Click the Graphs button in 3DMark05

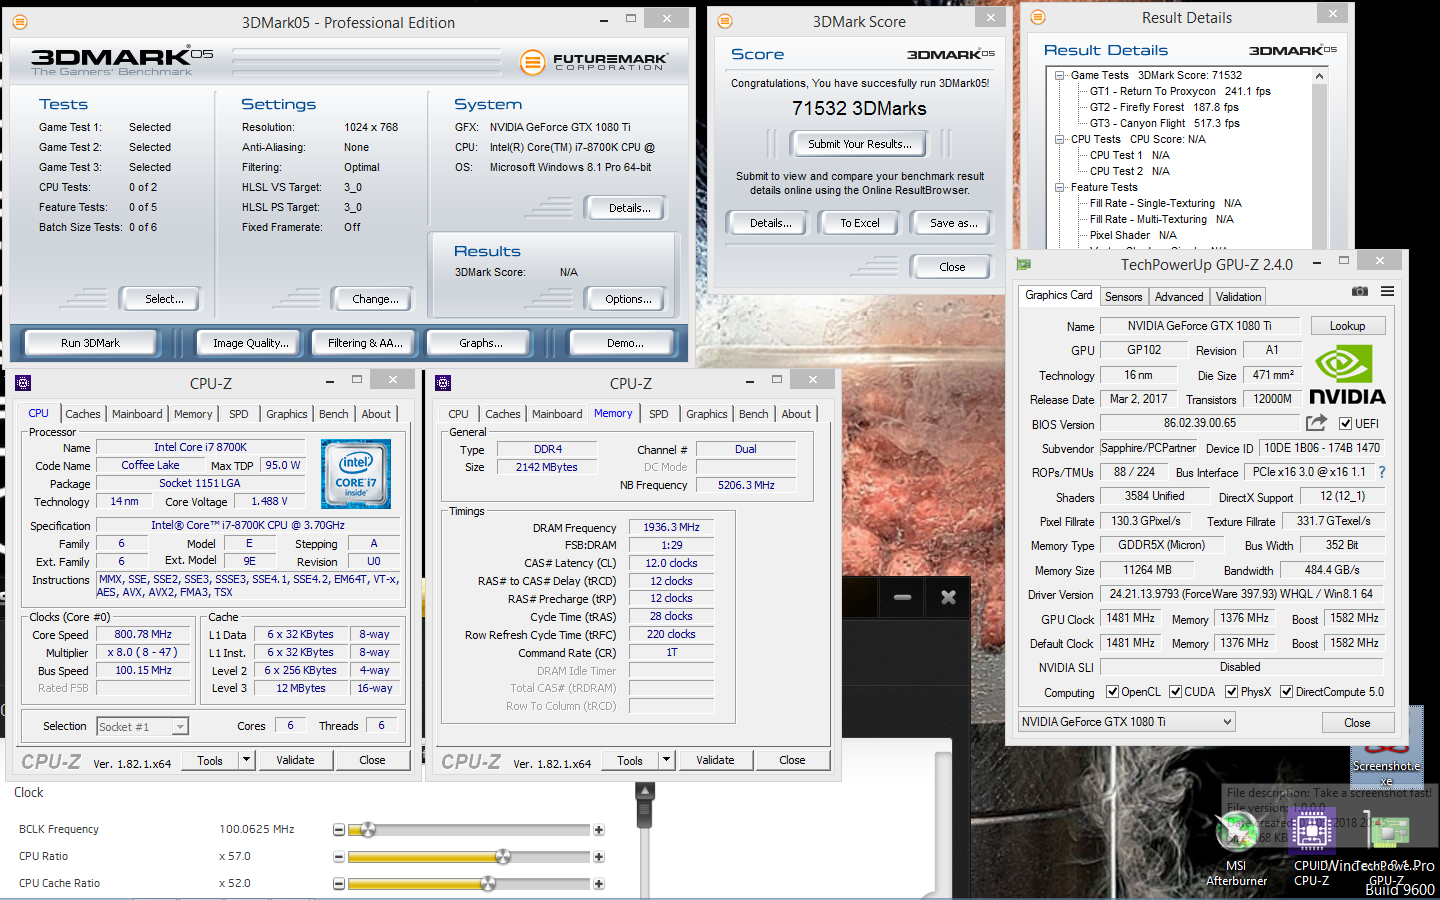pos(481,343)
